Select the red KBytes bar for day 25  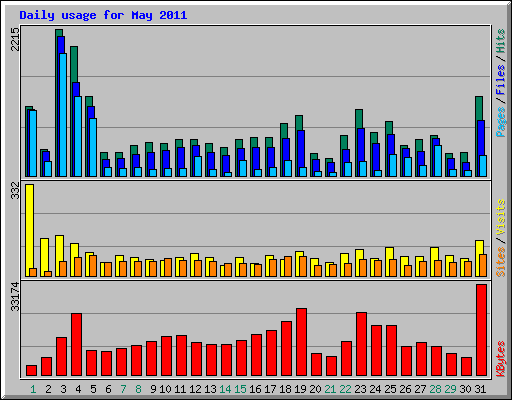pos(391,351)
